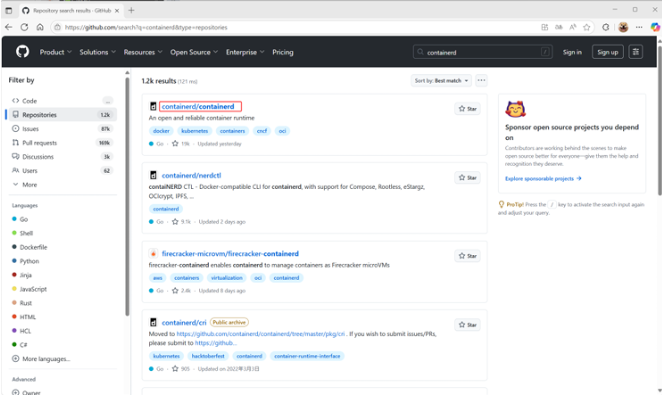Image resolution: width=662 pixels, height=409 pixels.
Task: Open the browser three-dots settings menu
Action: (x=639, y=27)
